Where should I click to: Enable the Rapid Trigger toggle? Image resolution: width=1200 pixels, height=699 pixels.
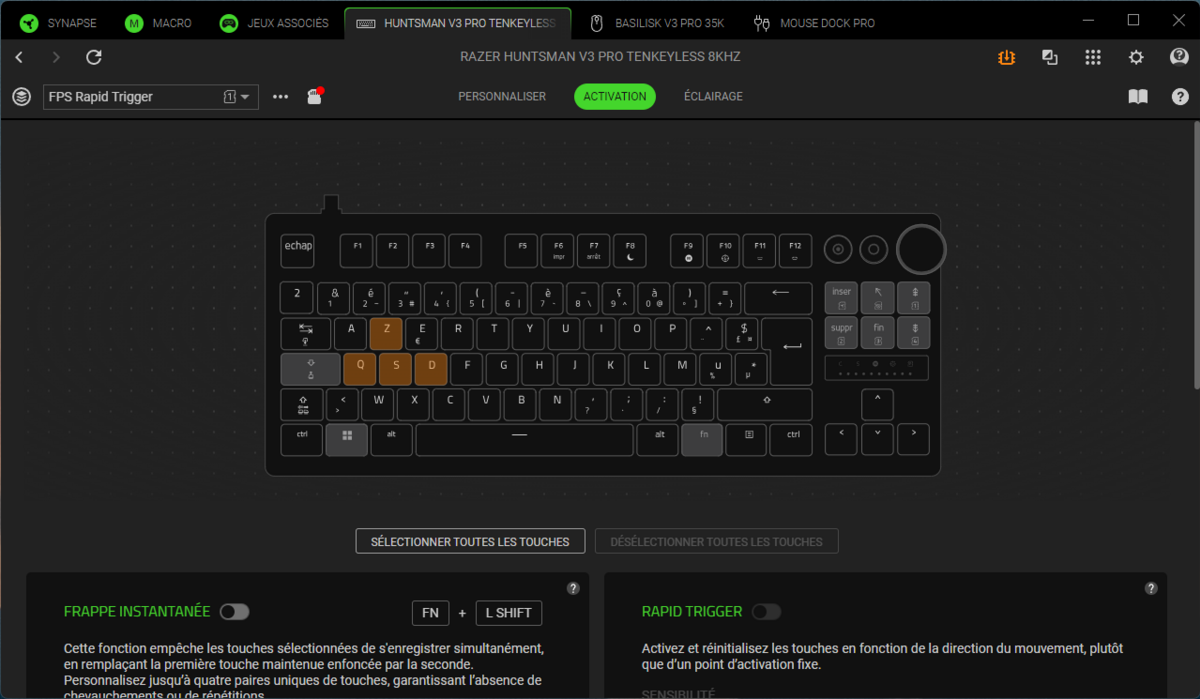click(x=766, y=611)
